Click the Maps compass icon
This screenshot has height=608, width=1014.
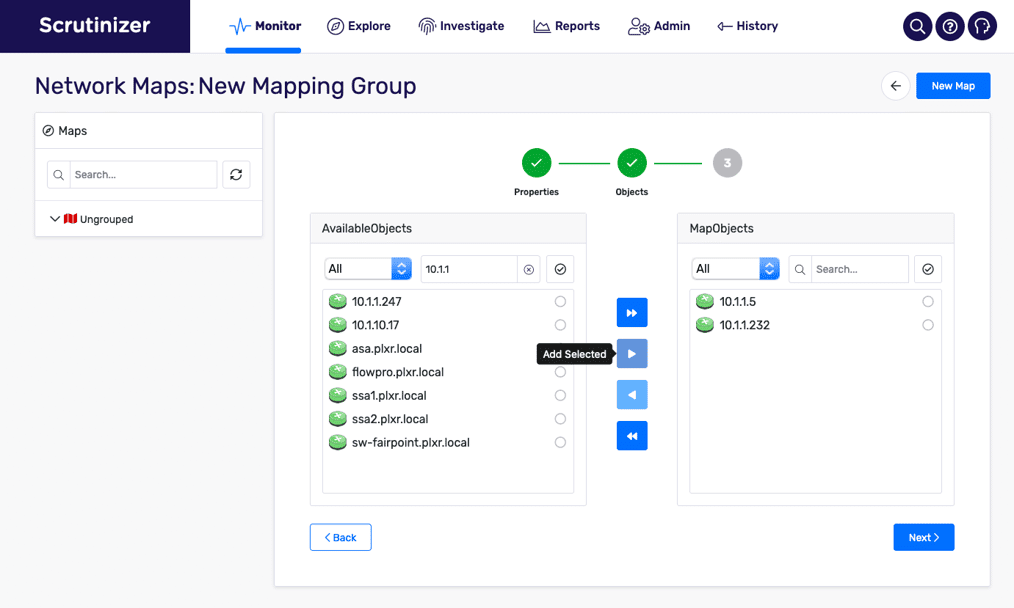click(48, 131)
